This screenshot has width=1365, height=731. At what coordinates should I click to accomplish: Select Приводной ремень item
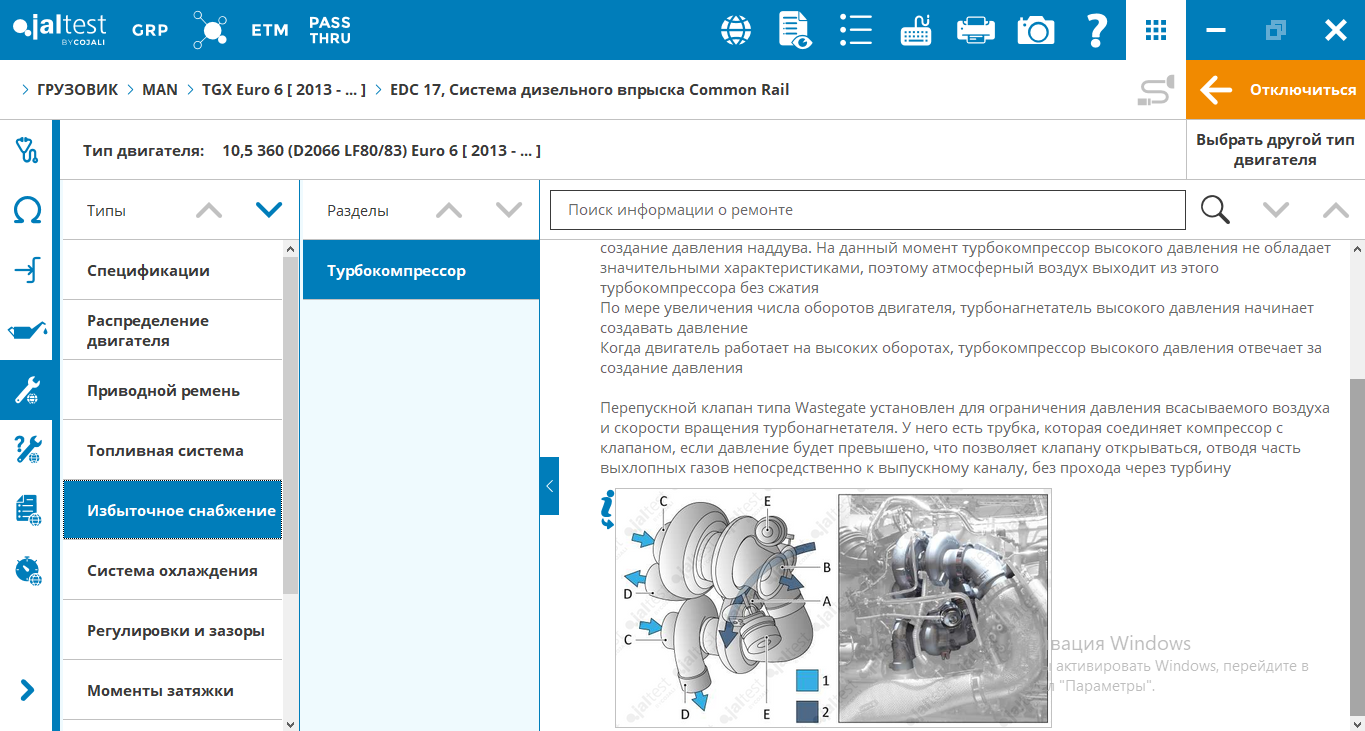[172, 390]
